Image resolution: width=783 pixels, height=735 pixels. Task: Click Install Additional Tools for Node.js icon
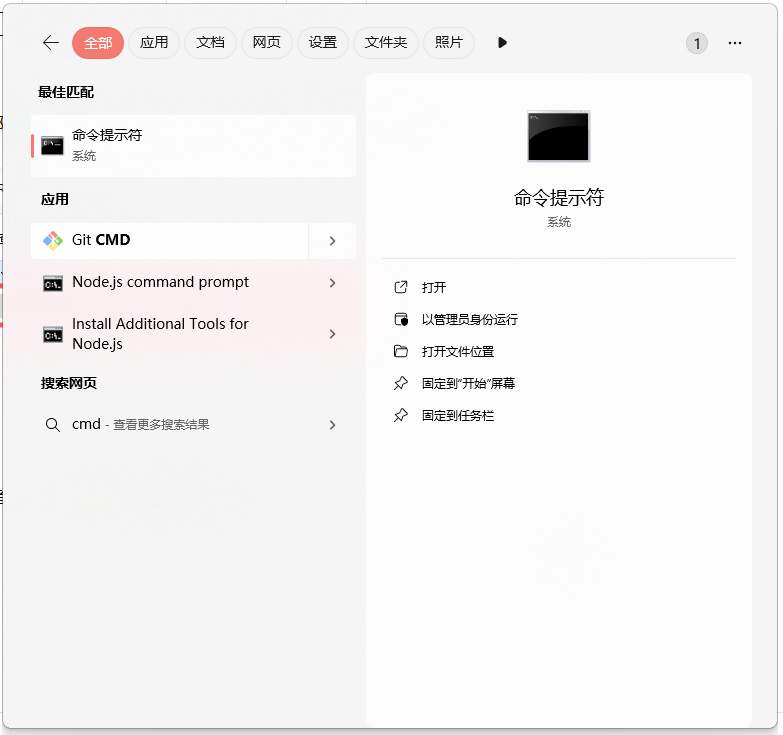point(52,335)
